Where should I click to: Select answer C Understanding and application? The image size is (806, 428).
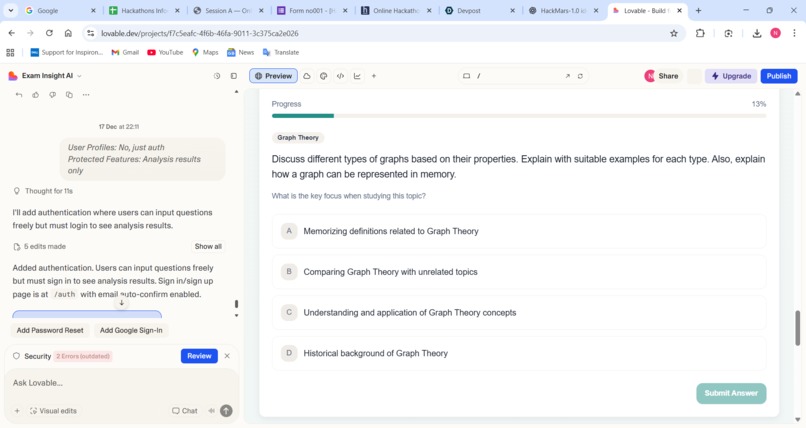pyautogui.click(x=519, y=312)
